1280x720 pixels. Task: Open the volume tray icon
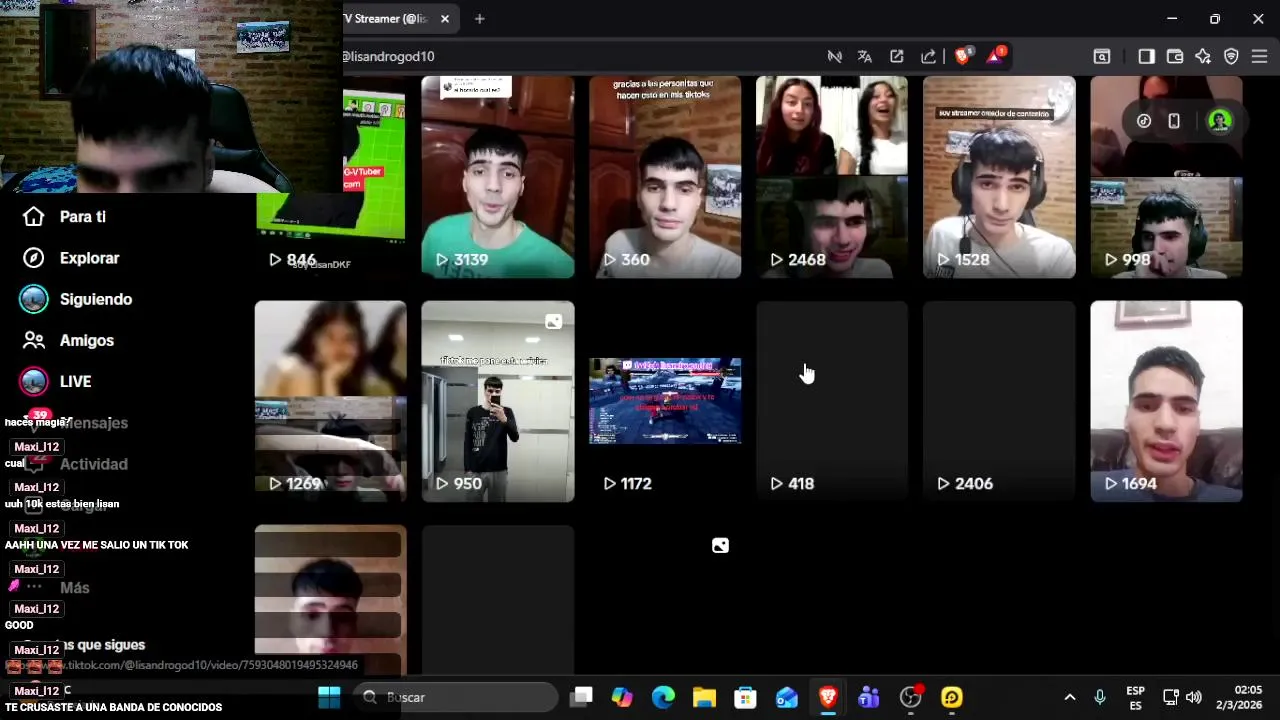coord(1194,697)
